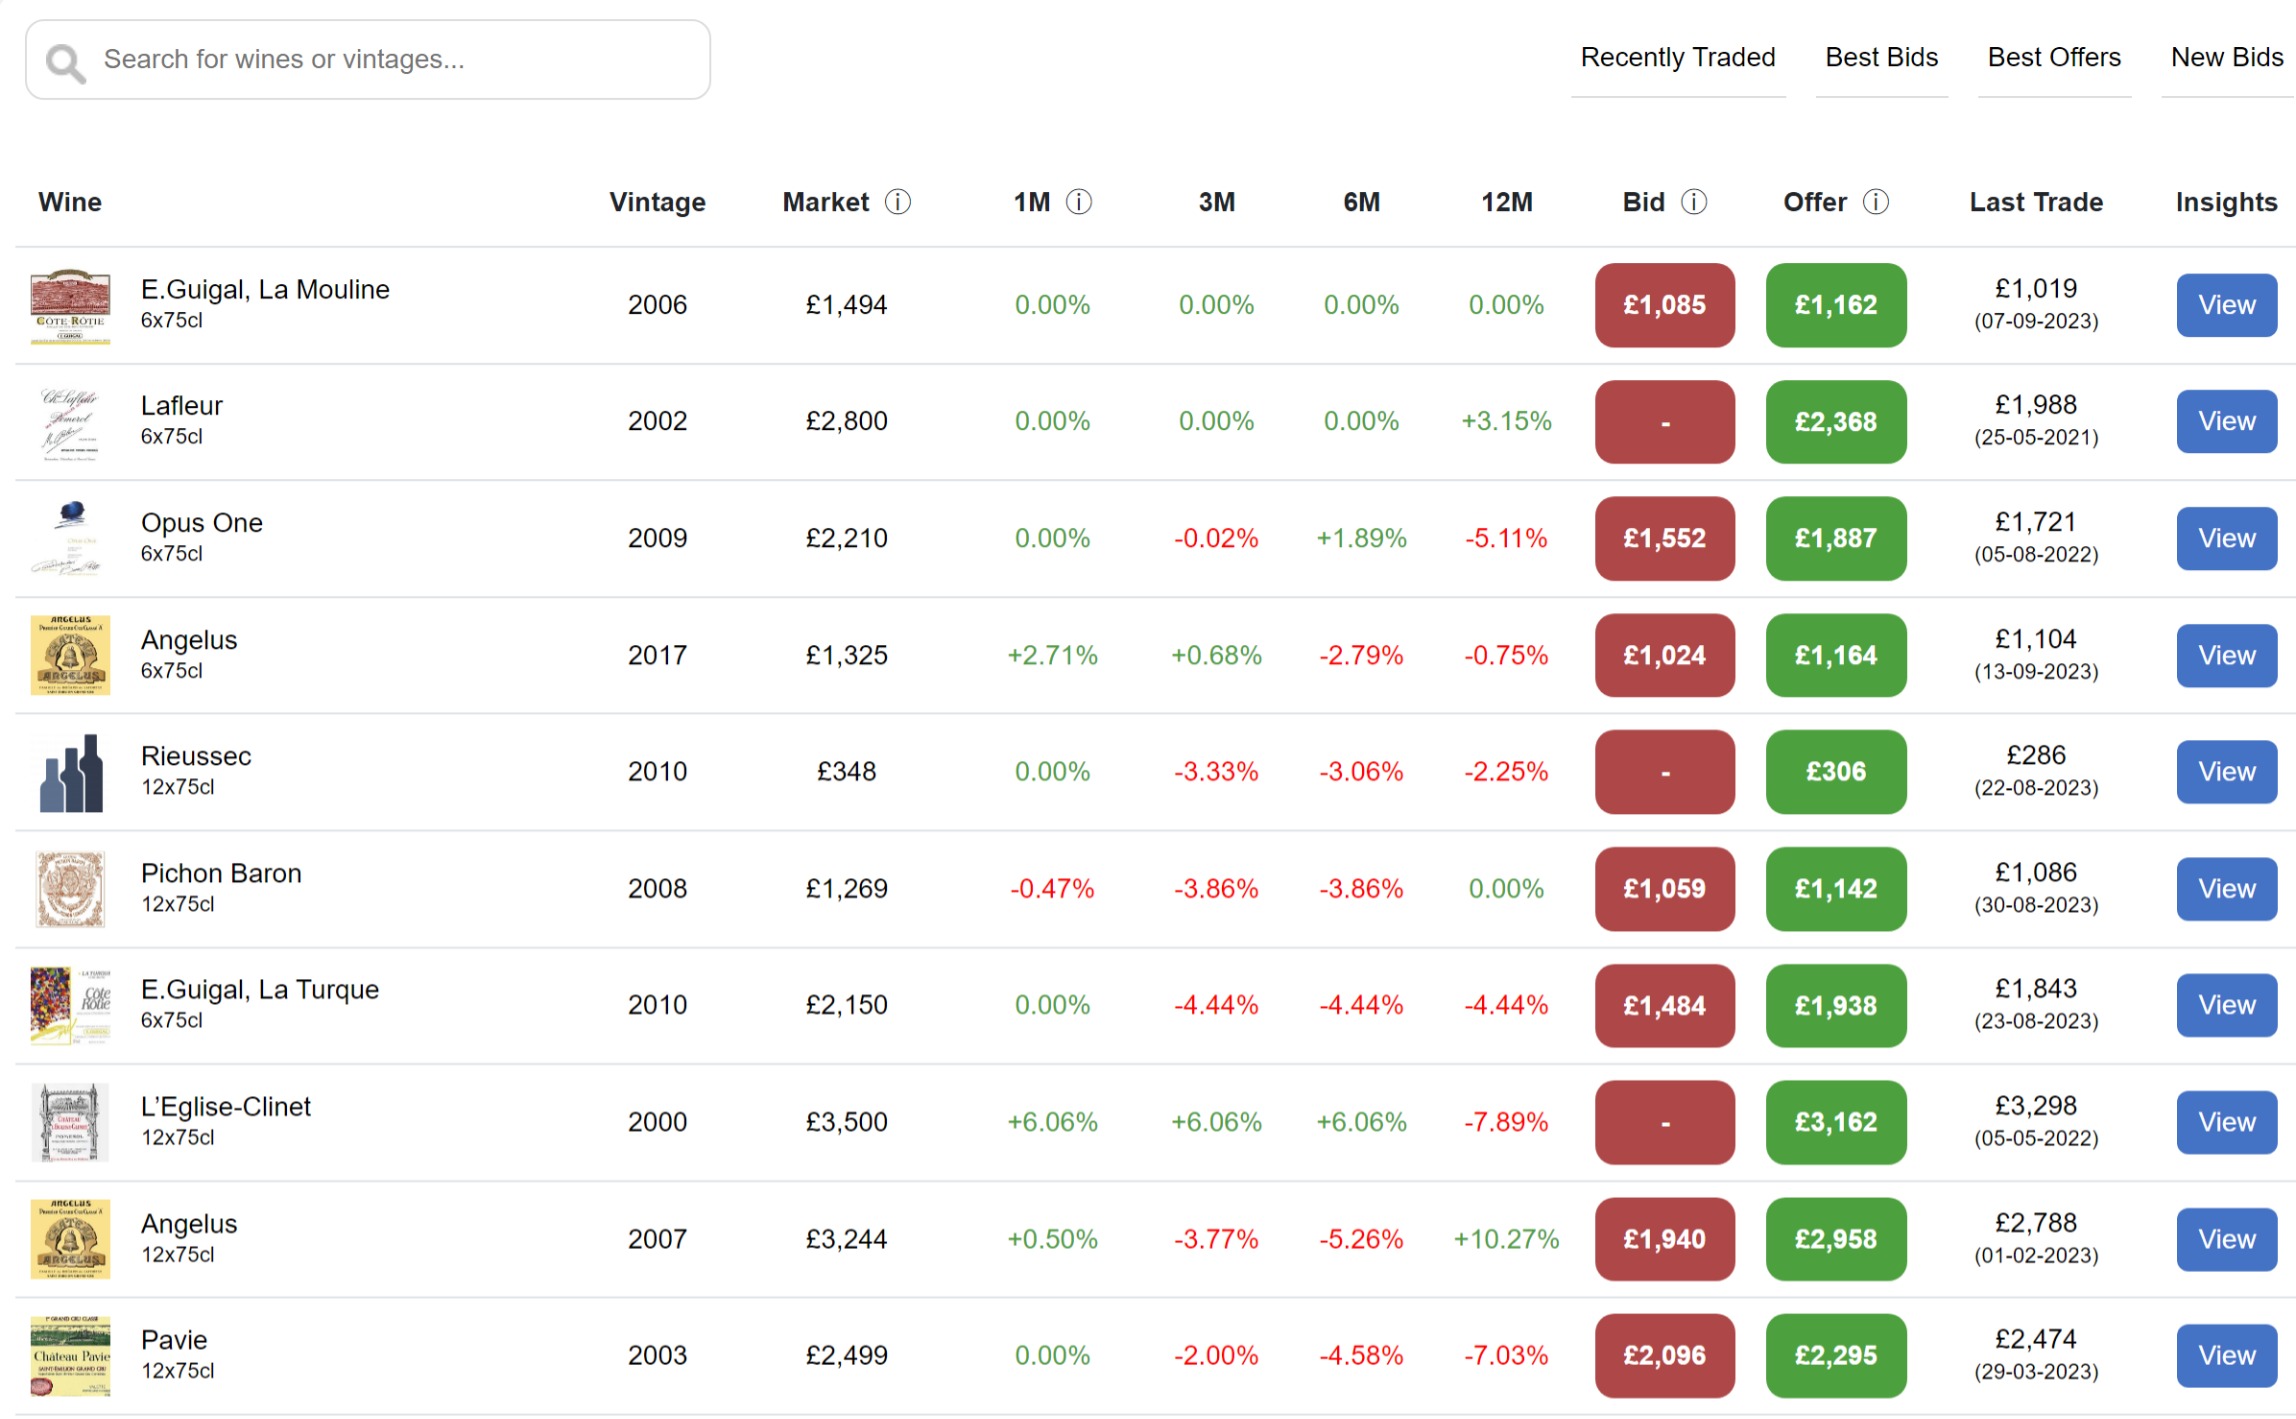Click the 6M column header

coord(1361,202)
